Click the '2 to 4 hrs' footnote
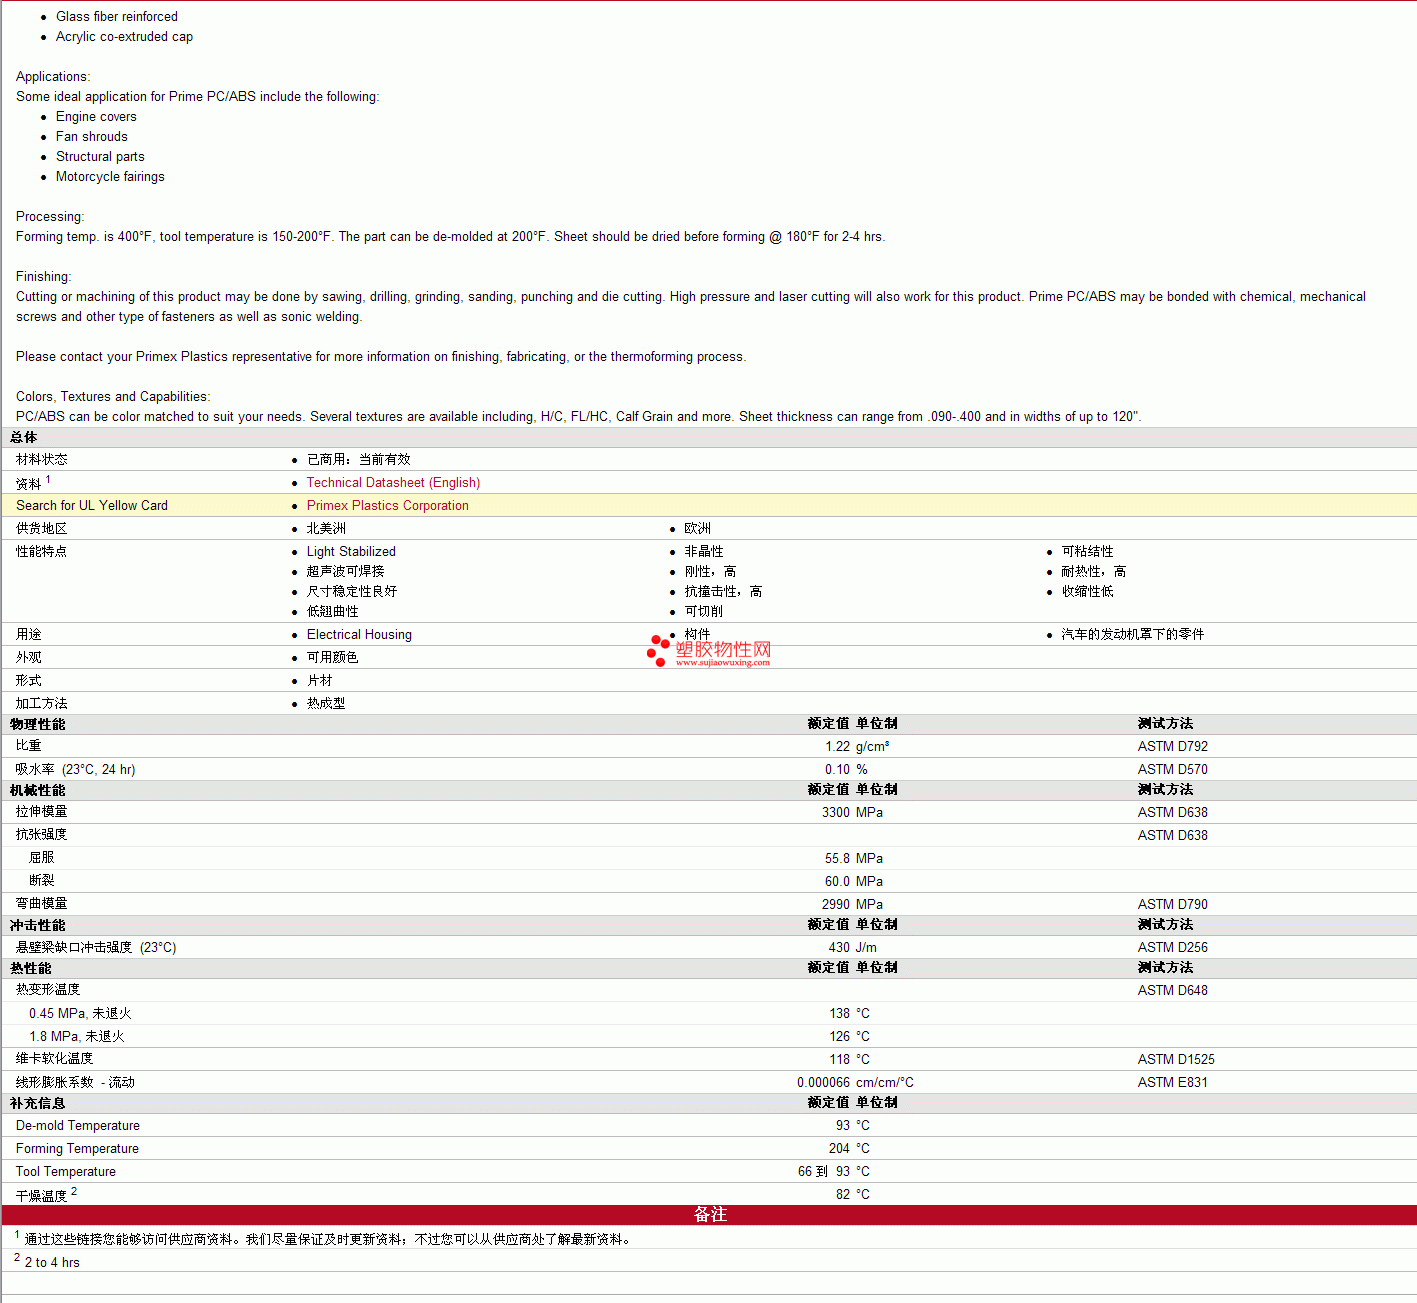Viewport: 1417px width, 1303px height. coord(52,1262)
